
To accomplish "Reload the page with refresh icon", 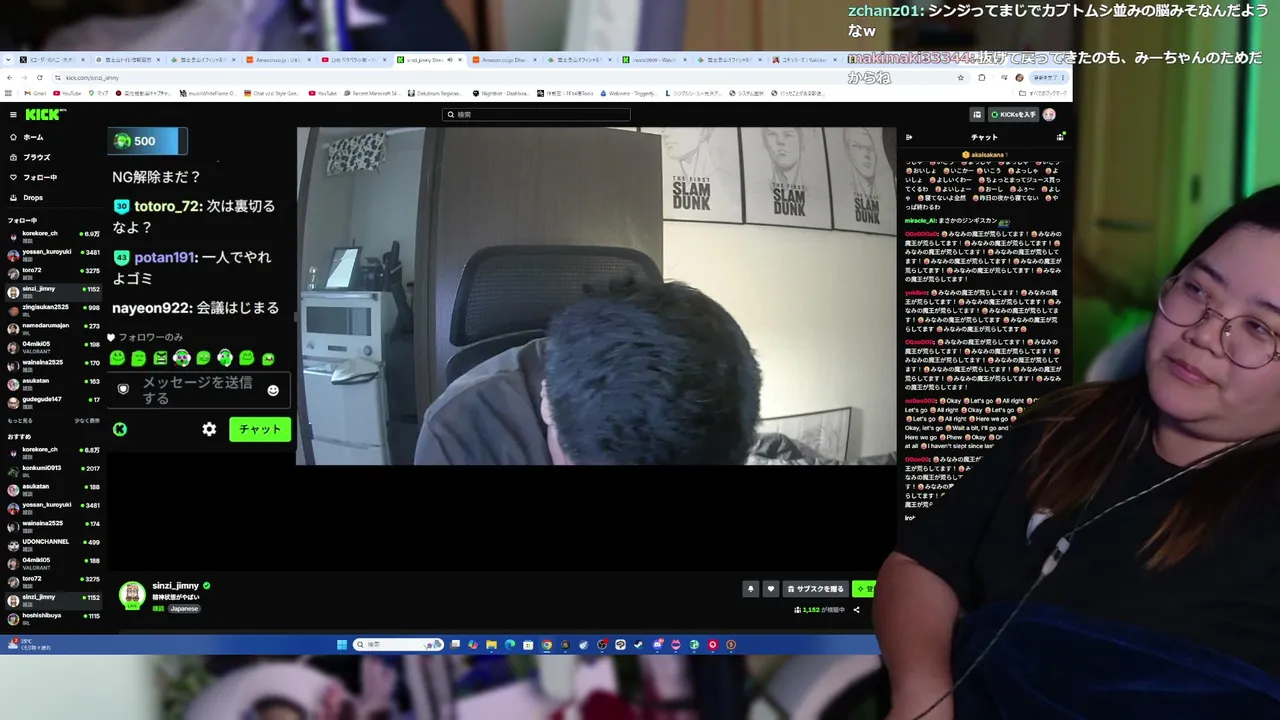I will [39, 77].
